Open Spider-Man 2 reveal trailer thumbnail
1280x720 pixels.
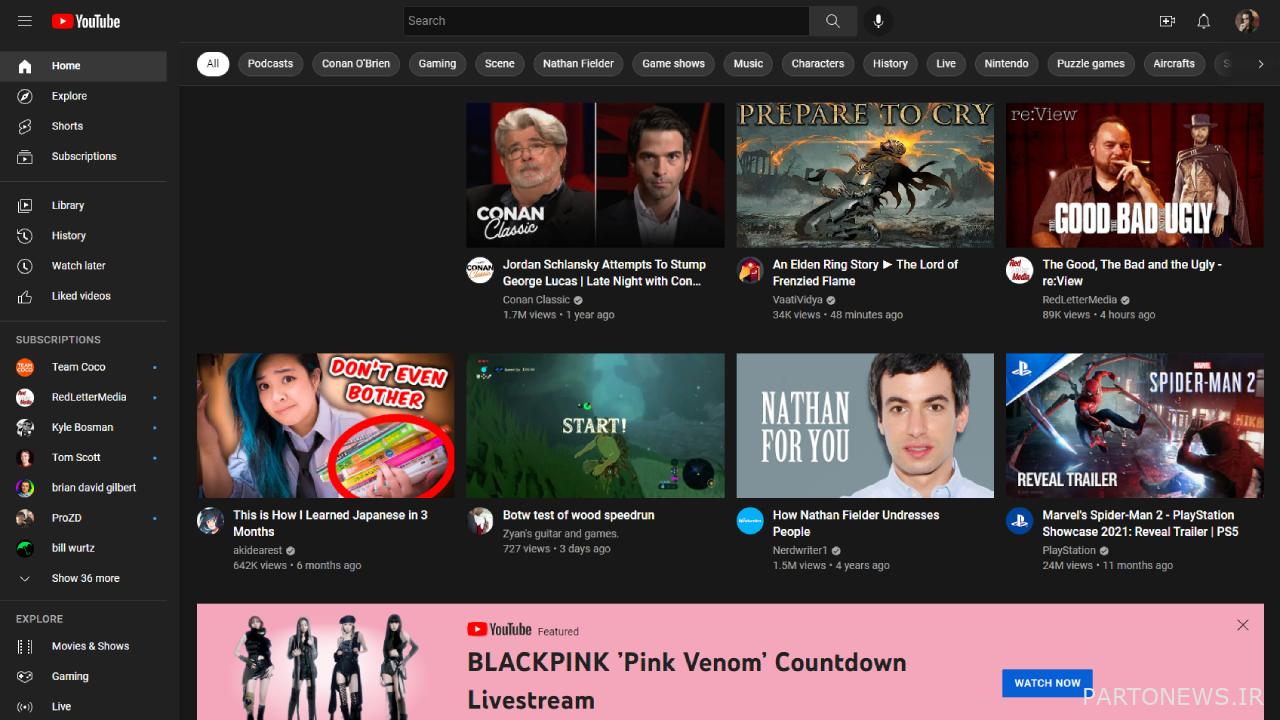coord(1135,426)
